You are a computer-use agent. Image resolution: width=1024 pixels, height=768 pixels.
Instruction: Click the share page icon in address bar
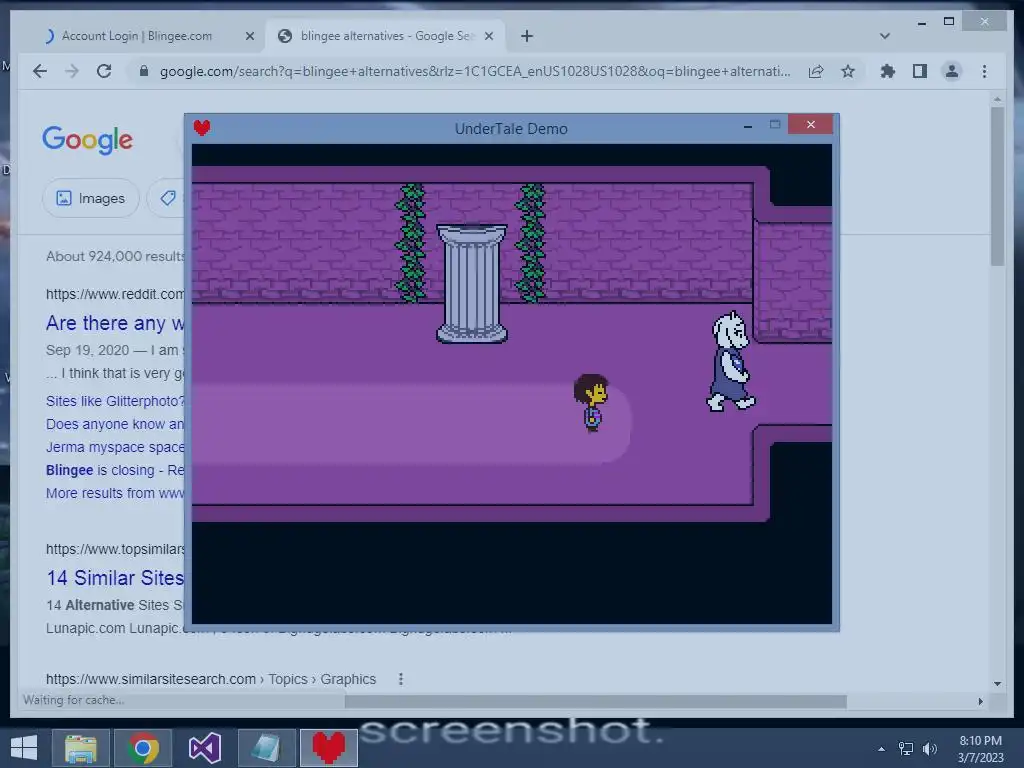[x=816, y=71]
